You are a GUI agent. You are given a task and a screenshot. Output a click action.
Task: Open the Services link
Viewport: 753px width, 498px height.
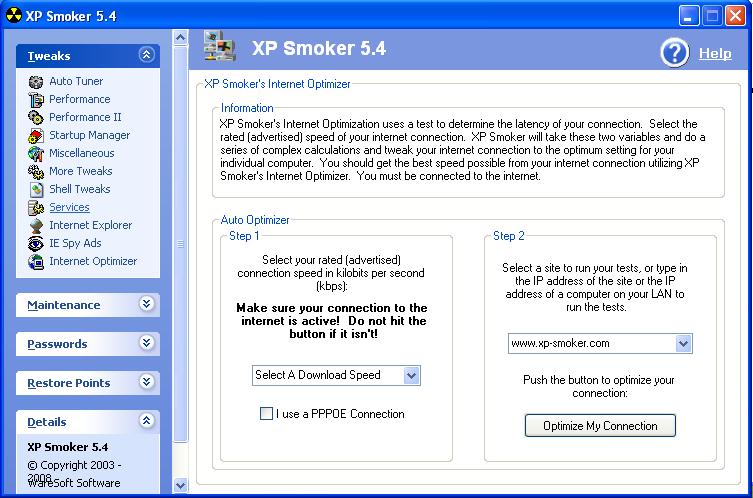click(69, 207)
